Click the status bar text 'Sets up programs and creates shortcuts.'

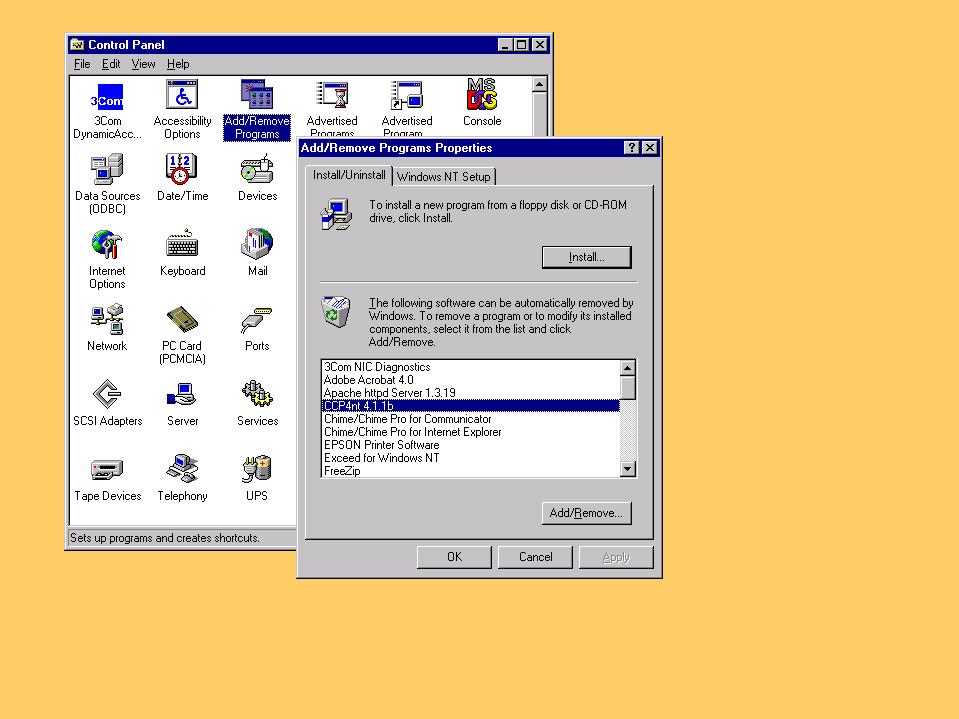[x=165, y=538]
